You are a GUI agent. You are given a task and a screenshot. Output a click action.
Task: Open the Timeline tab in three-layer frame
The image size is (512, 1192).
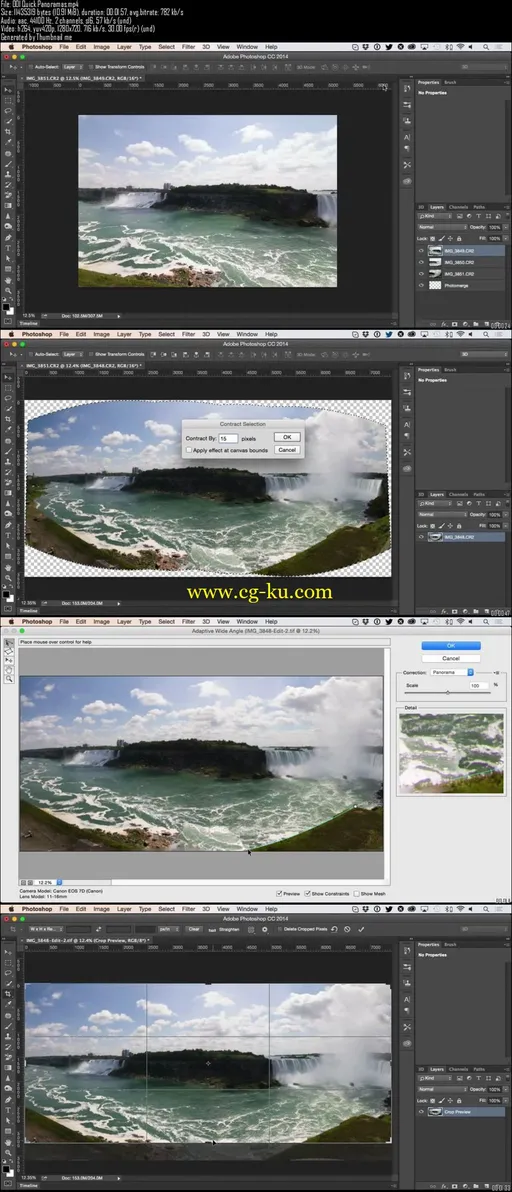click(29, 323)
